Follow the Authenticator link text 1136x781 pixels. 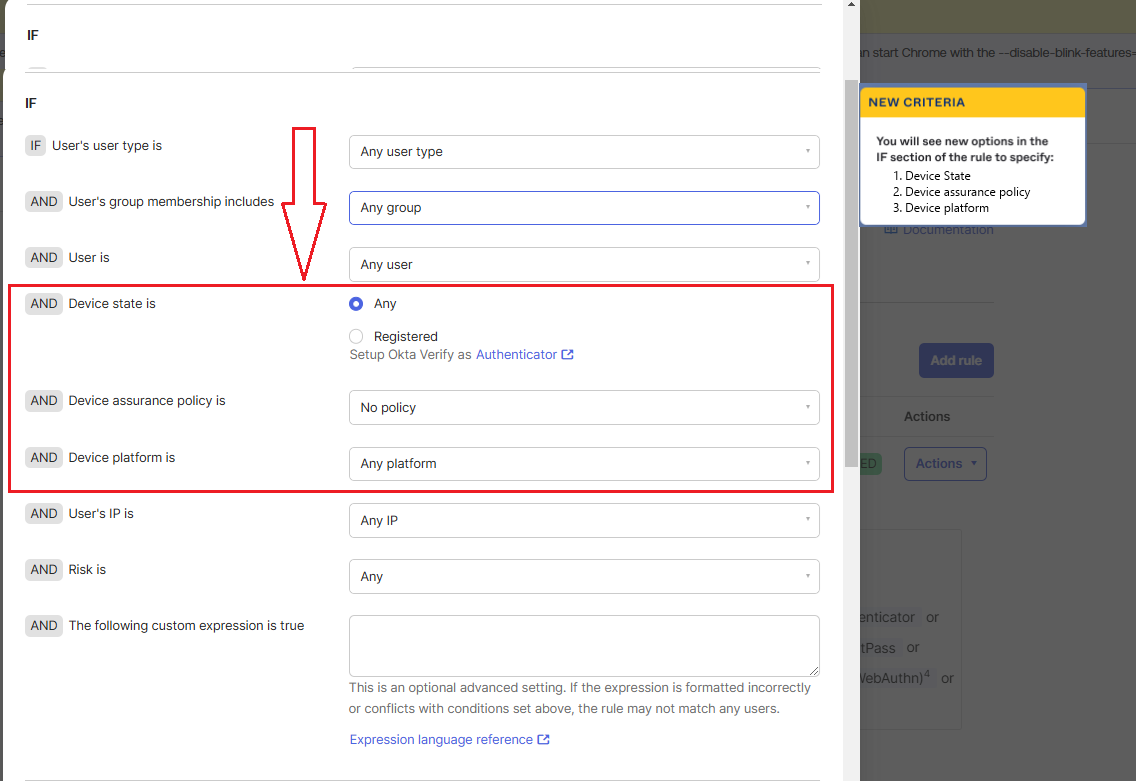[516, 355]
